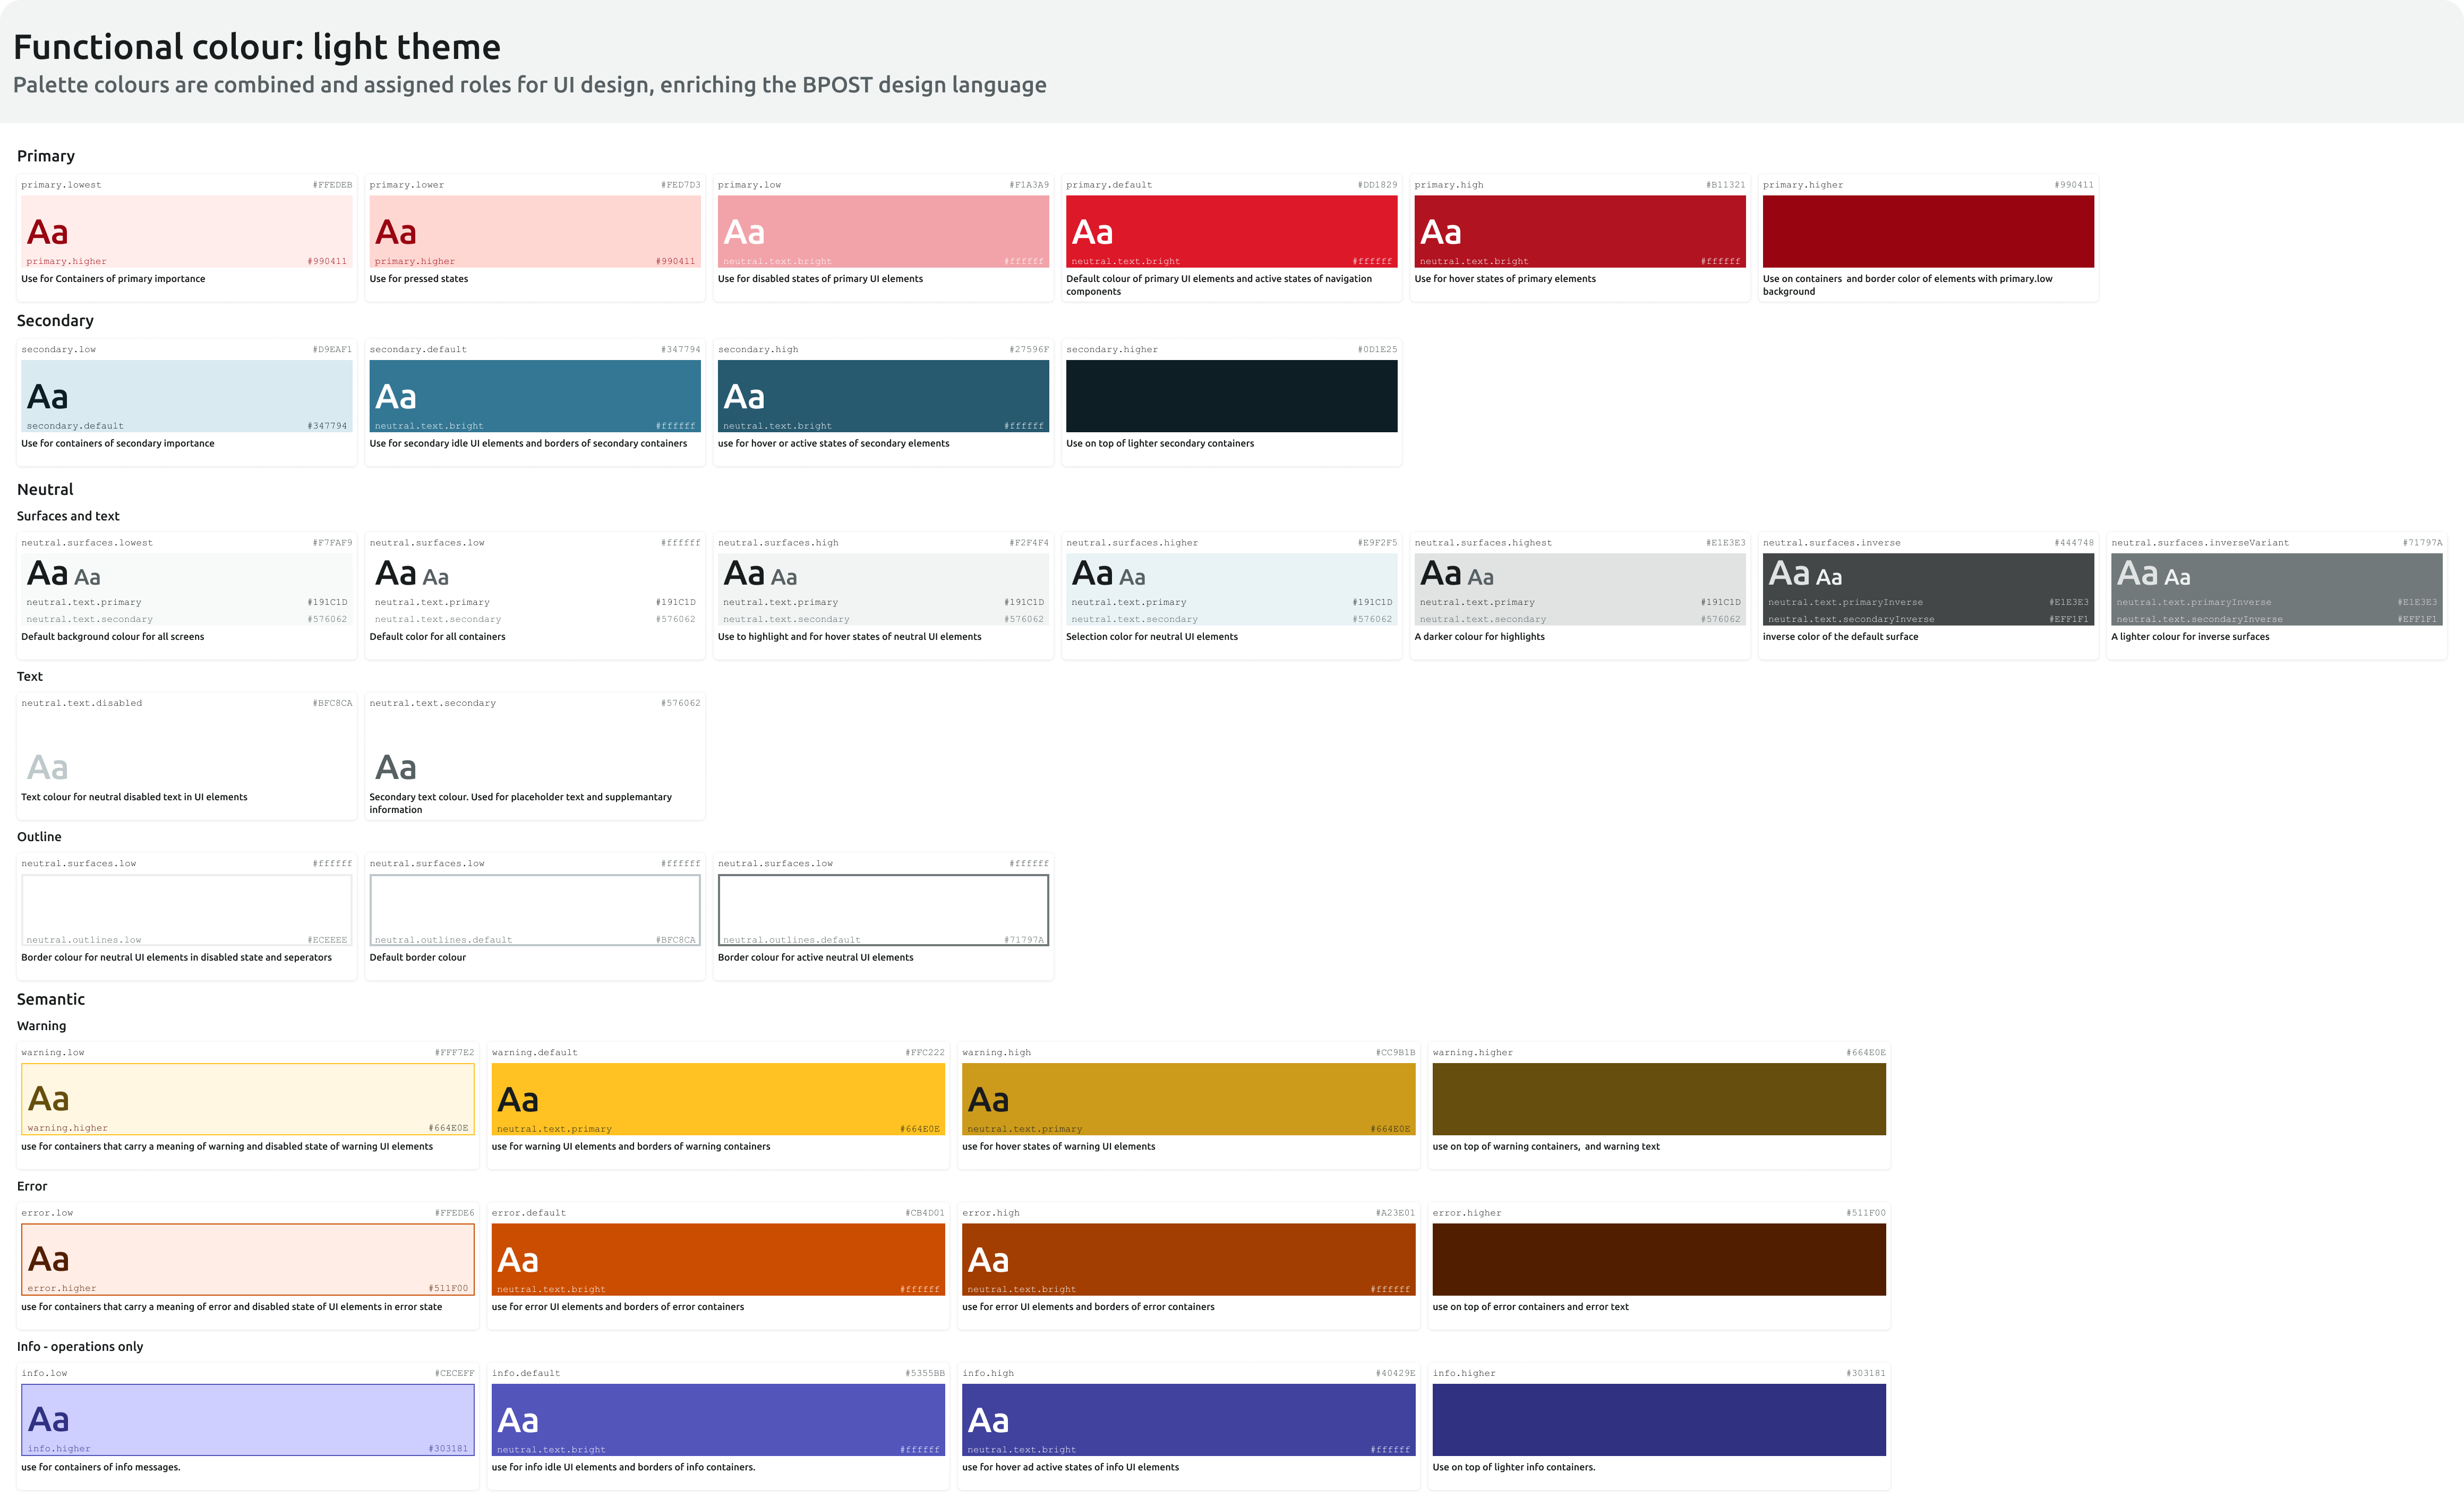Click the Semantic section heading
Image resolution: width=2464 pixels, height=1507 pixels.
[x=51, y=998]
